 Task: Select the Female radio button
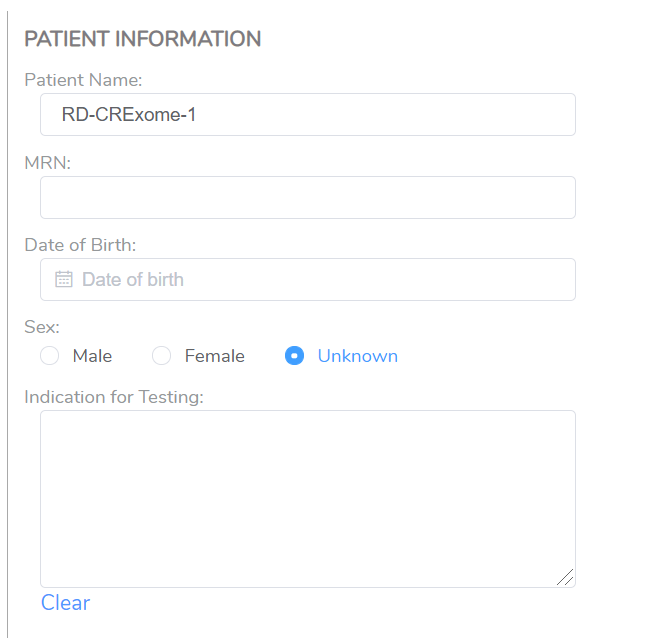162,355
